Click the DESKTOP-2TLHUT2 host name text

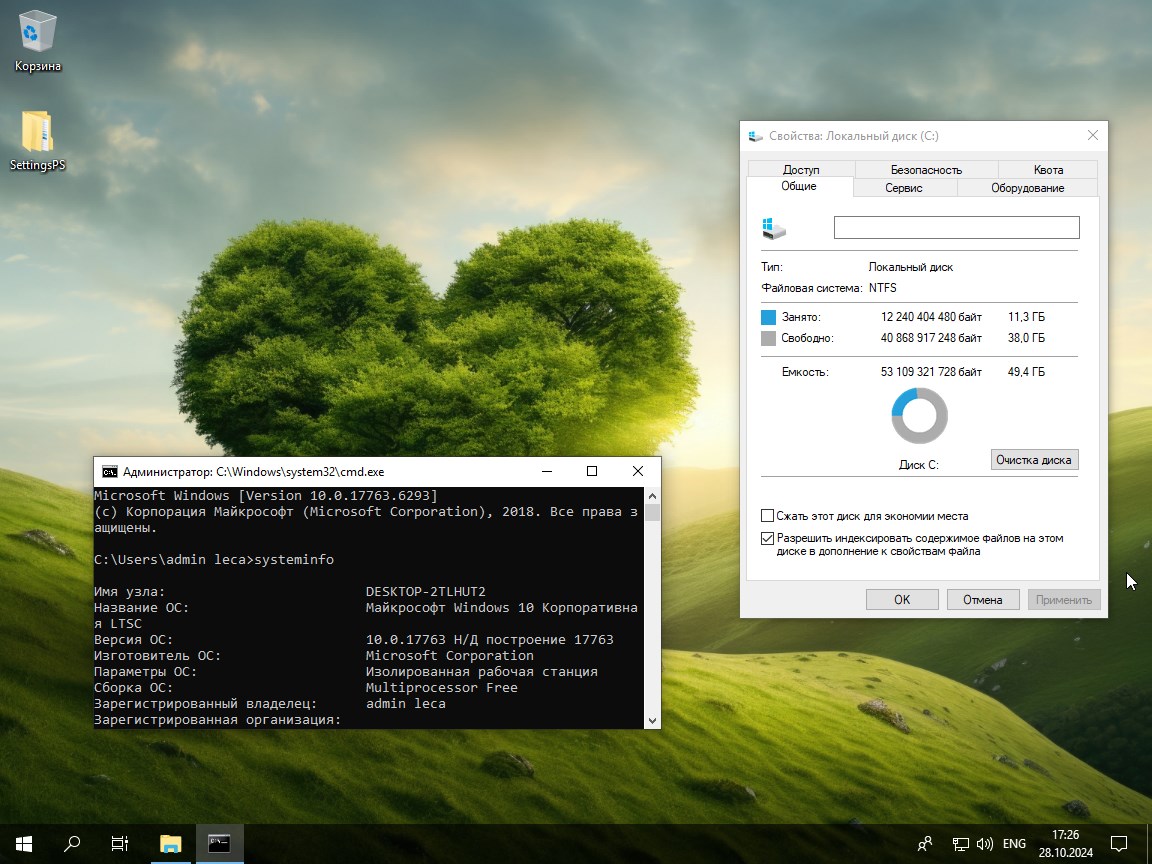[425, 591]
